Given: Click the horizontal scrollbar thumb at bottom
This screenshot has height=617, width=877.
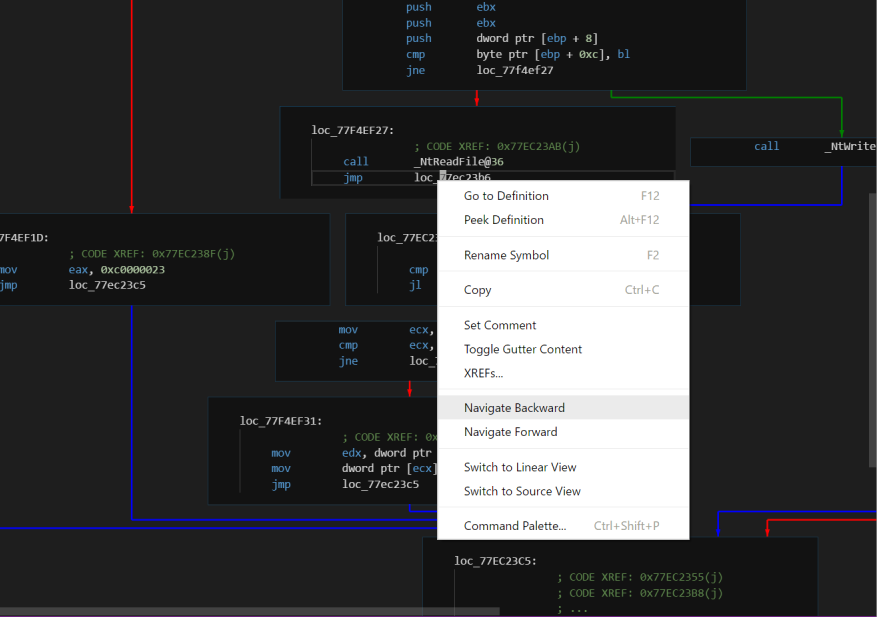Looking at the screenshot, I should coord(249,611).
